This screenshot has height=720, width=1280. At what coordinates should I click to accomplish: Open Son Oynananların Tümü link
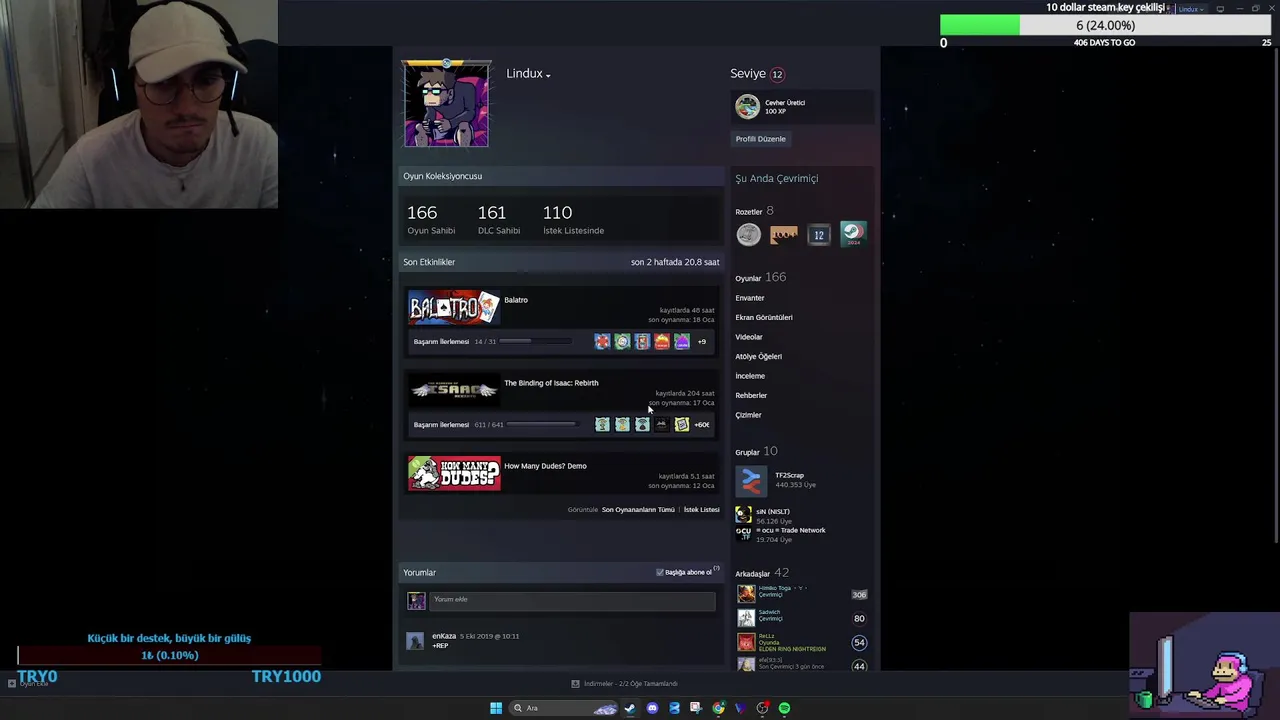click(x=638, y=510)
